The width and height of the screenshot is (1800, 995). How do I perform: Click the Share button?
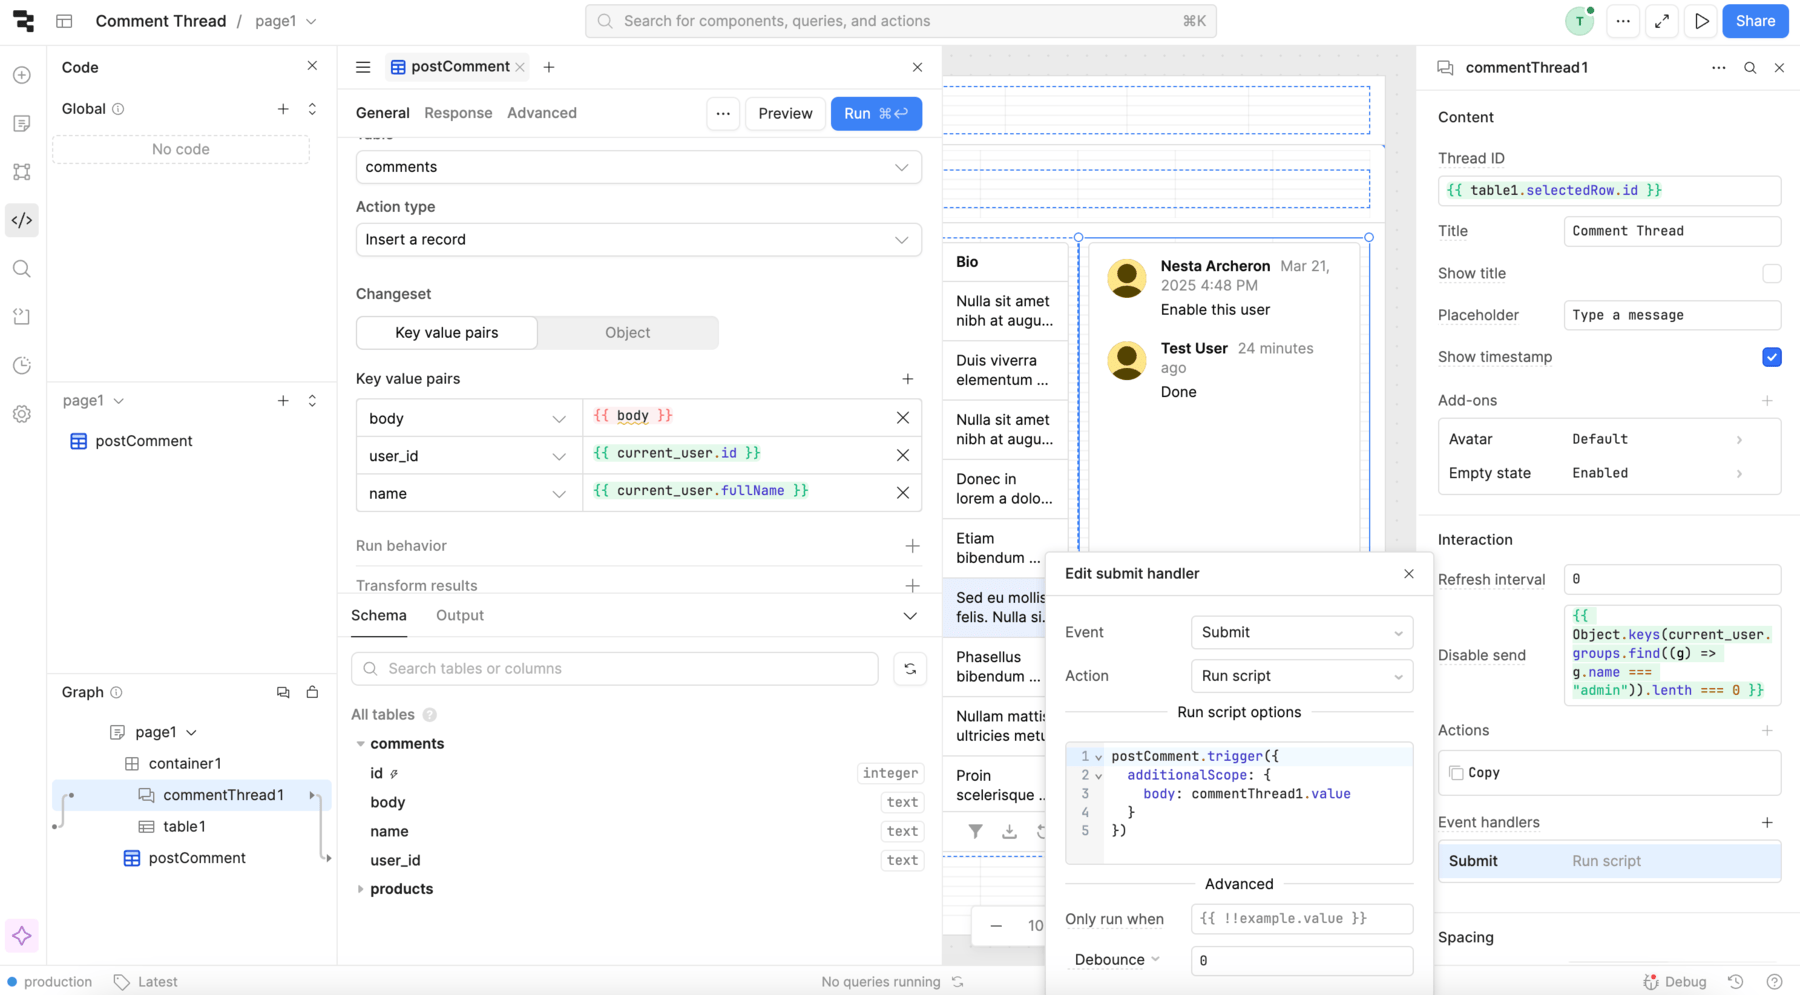click(1755, 21)
